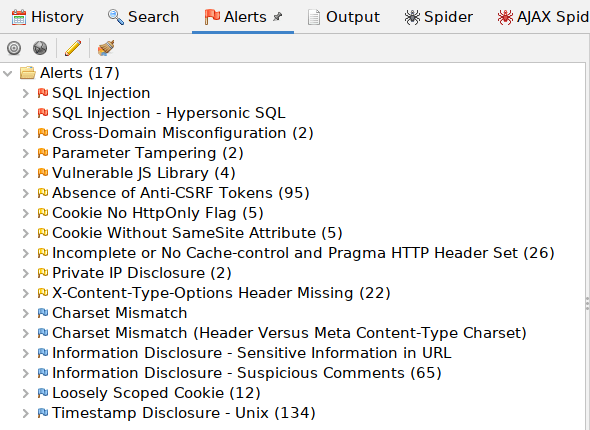
Task: Click blue flag beside Timestamp Disclosure
Action: (x=43, y=413)
